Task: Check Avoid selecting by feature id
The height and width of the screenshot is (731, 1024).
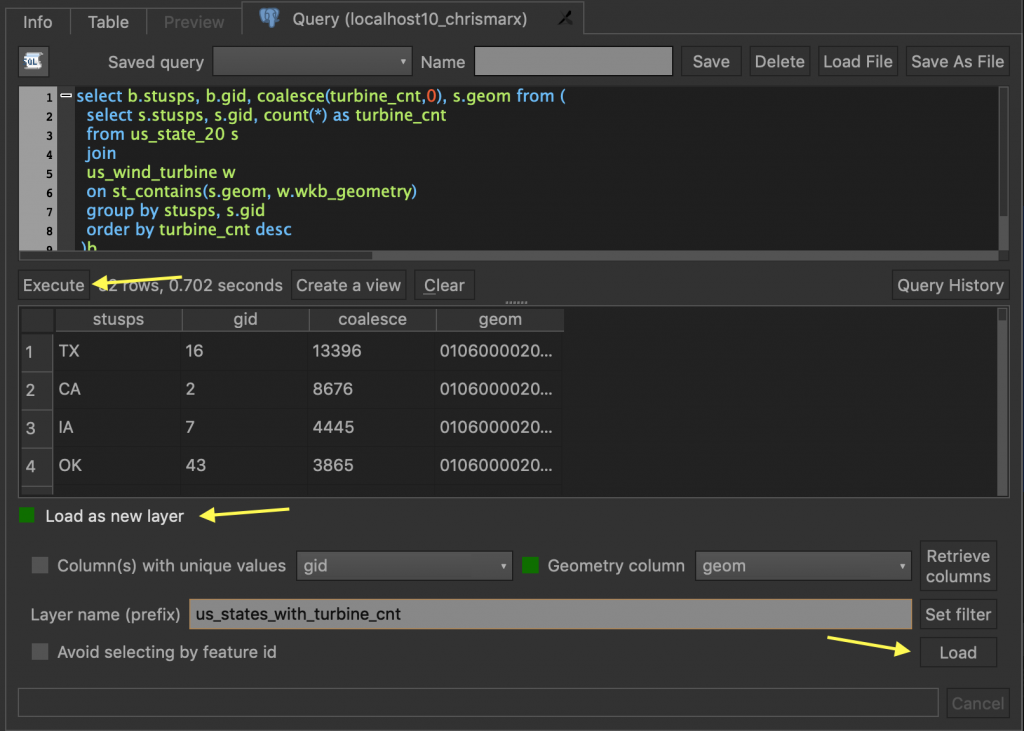Action: 40,652
